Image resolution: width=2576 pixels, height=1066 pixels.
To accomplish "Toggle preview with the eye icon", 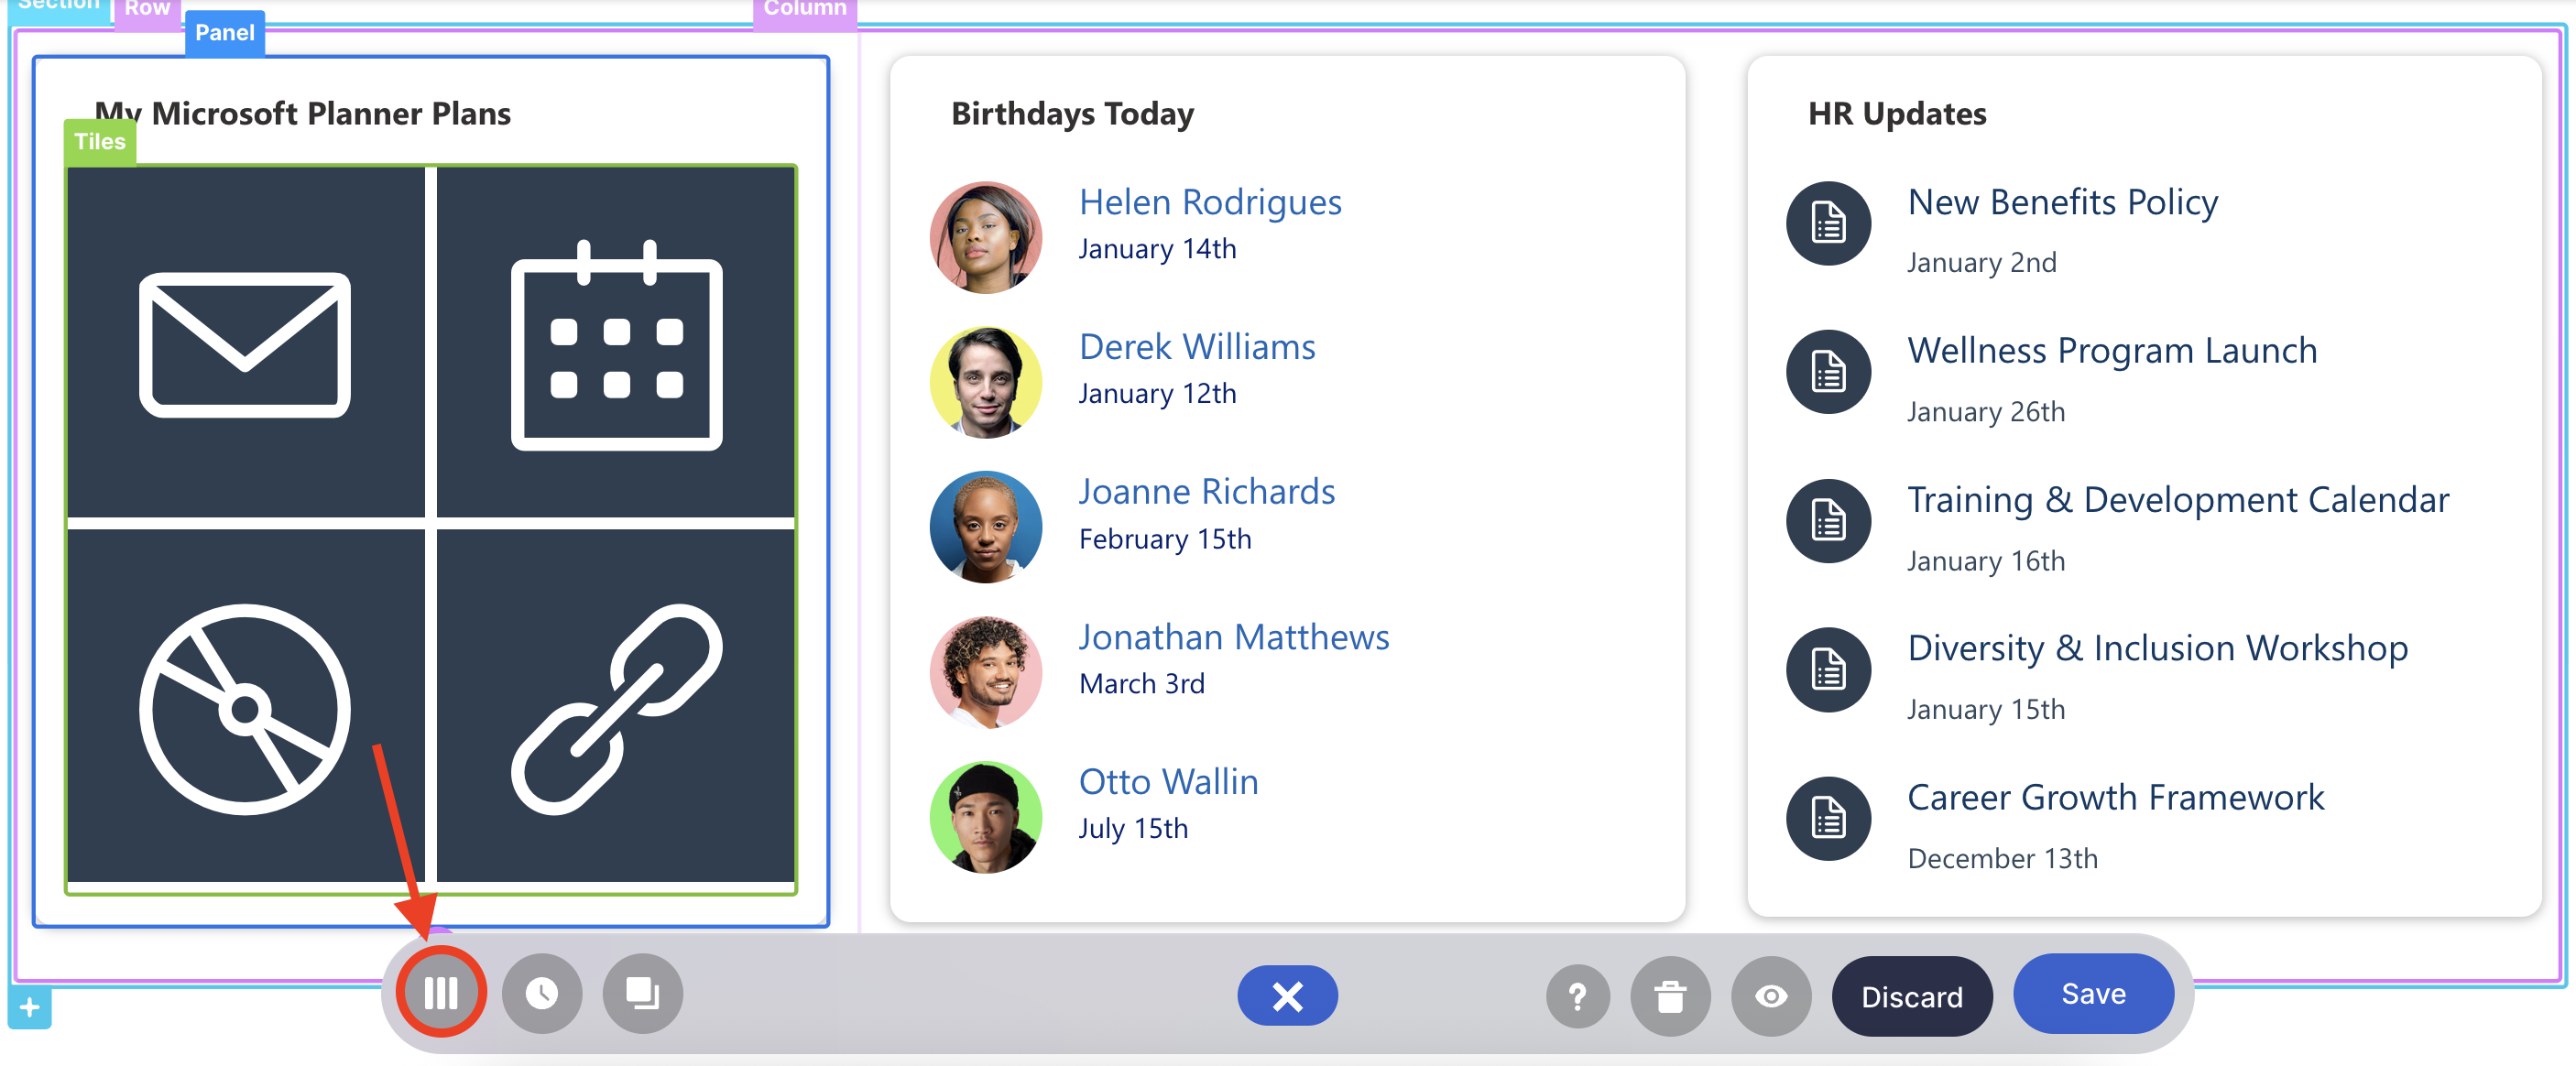I will [1770, 996].
